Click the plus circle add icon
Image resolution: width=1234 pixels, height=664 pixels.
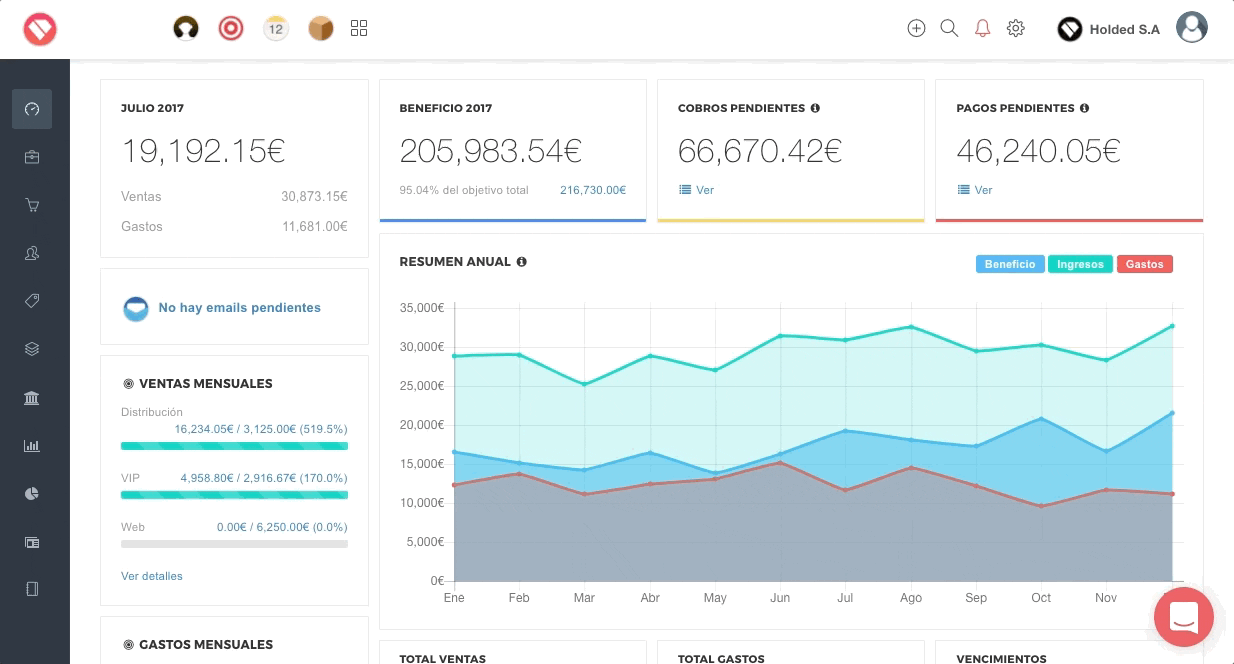click(916, 29)
